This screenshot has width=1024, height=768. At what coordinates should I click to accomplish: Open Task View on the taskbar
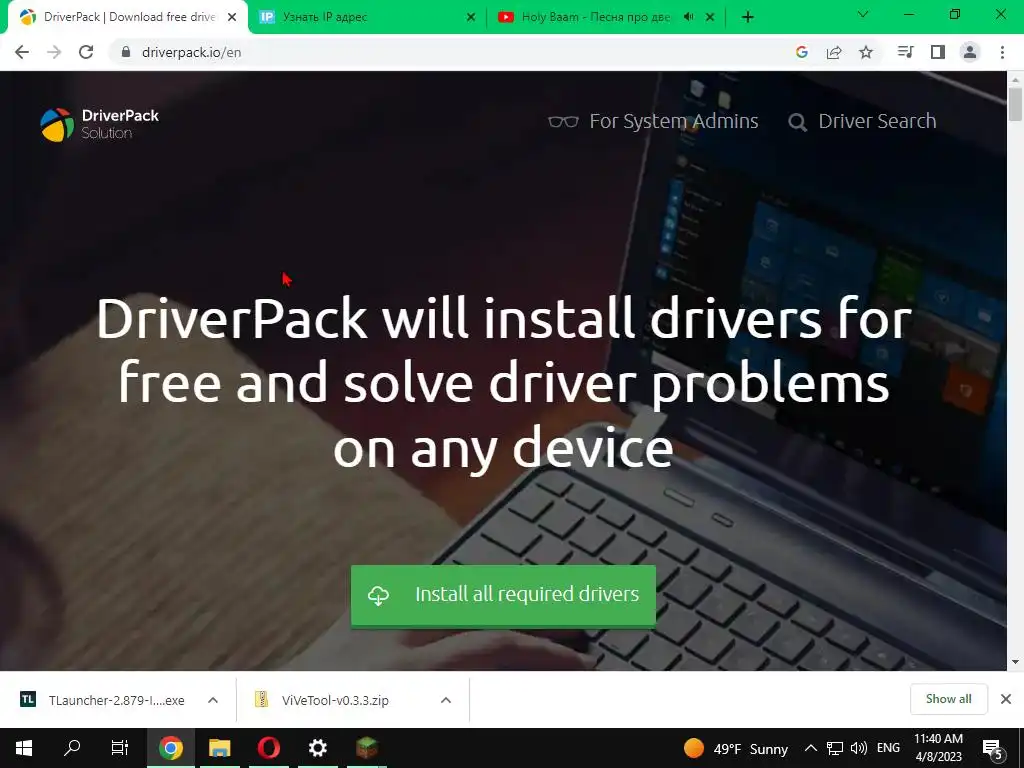click(x=120, y=748)
